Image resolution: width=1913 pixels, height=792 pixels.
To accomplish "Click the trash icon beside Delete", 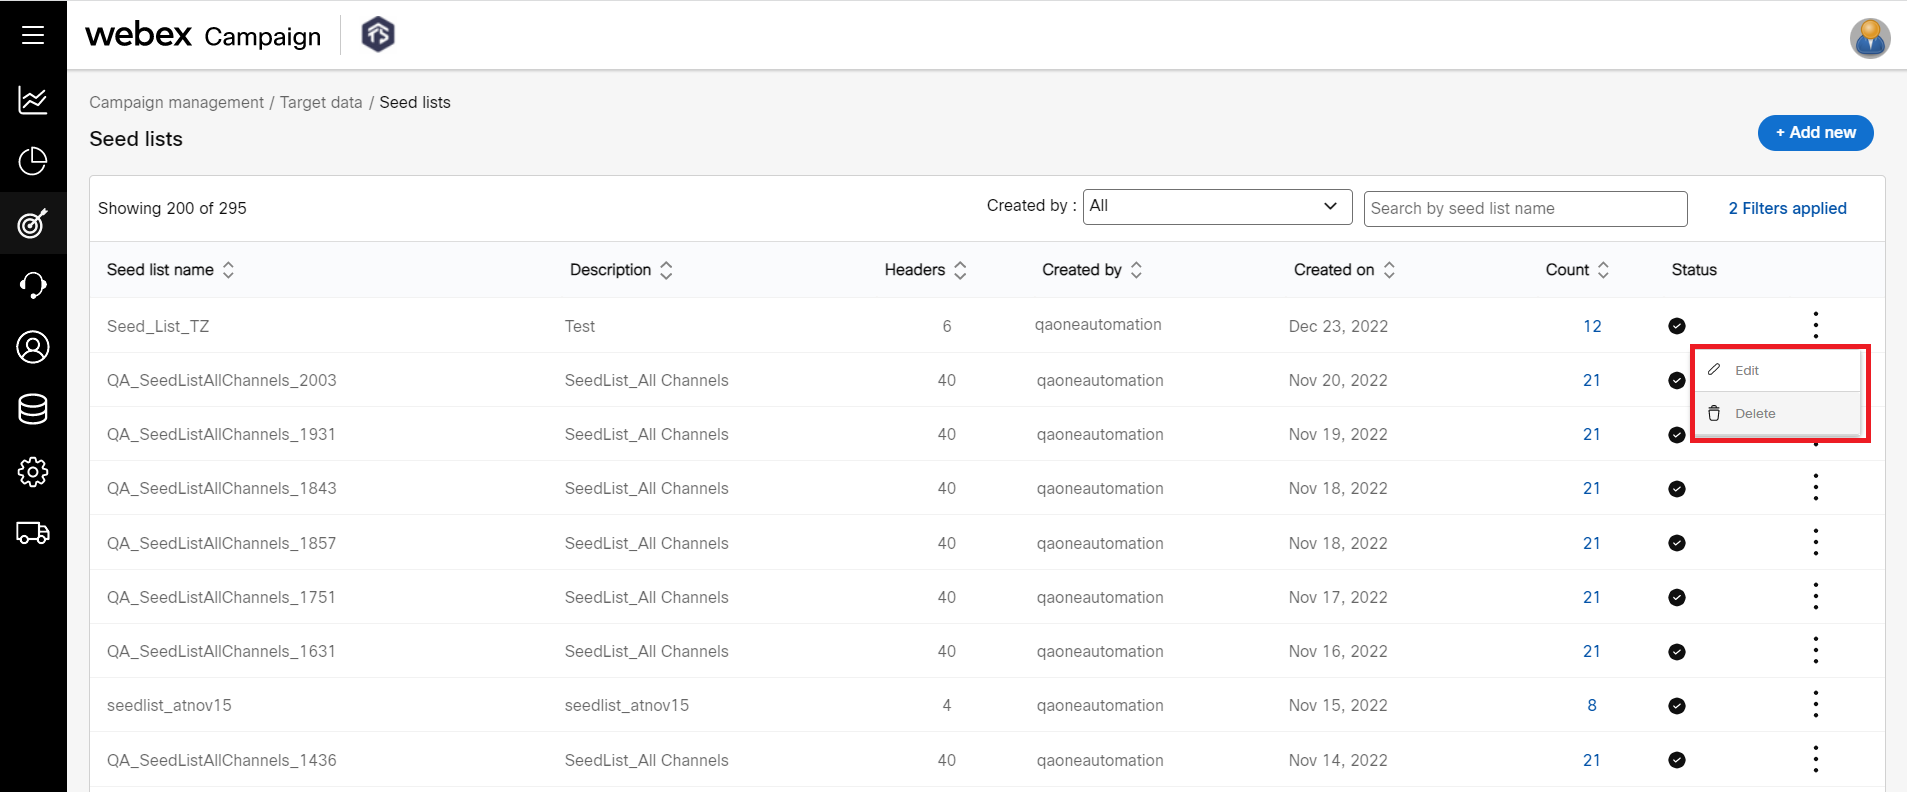I will [x=1714, y=413].
